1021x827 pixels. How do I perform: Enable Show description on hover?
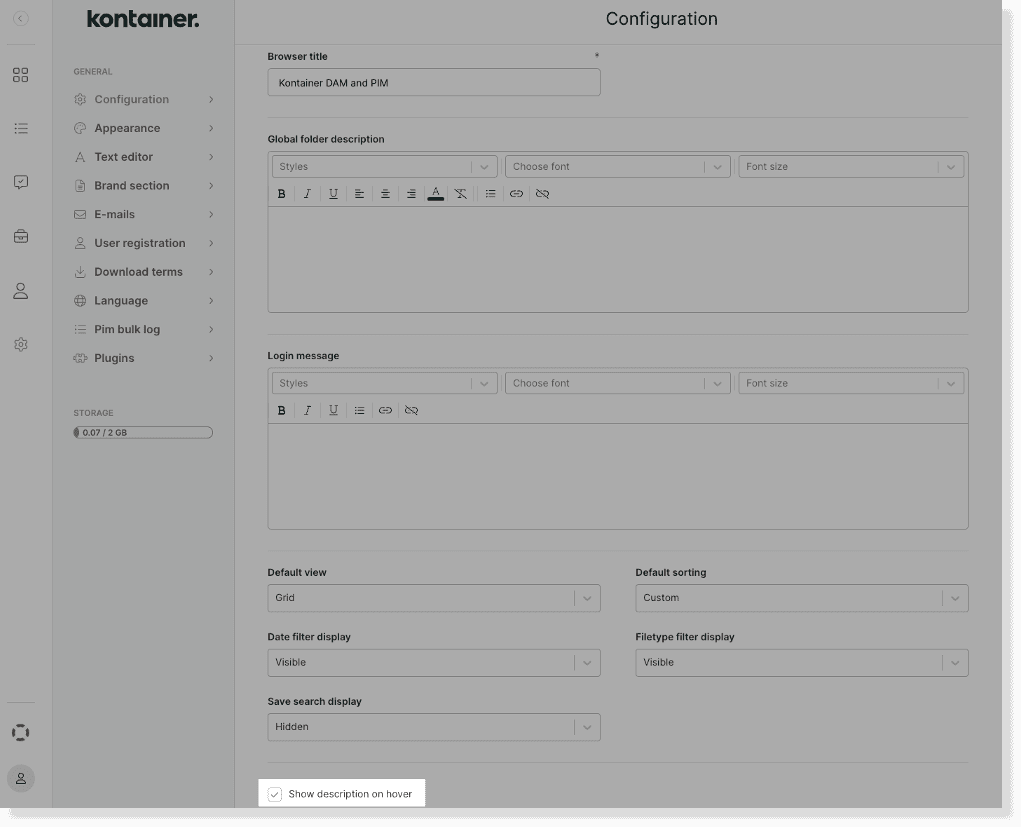(x=275, y=793)
